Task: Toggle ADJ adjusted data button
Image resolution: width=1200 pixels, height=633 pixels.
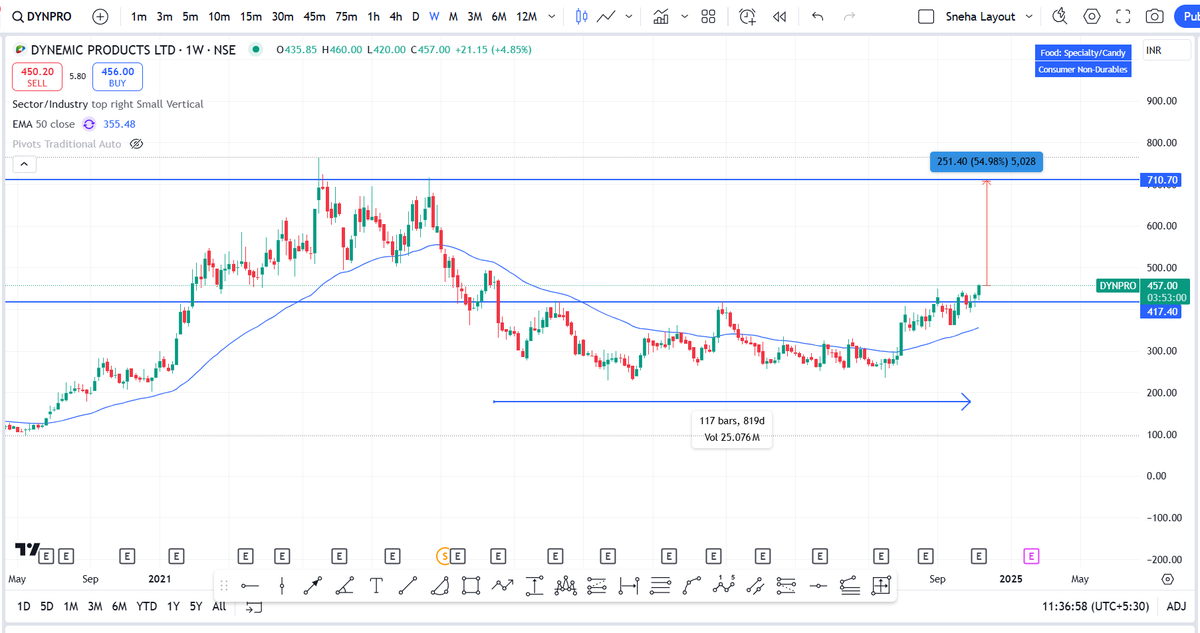Action: pos(1176,606)
